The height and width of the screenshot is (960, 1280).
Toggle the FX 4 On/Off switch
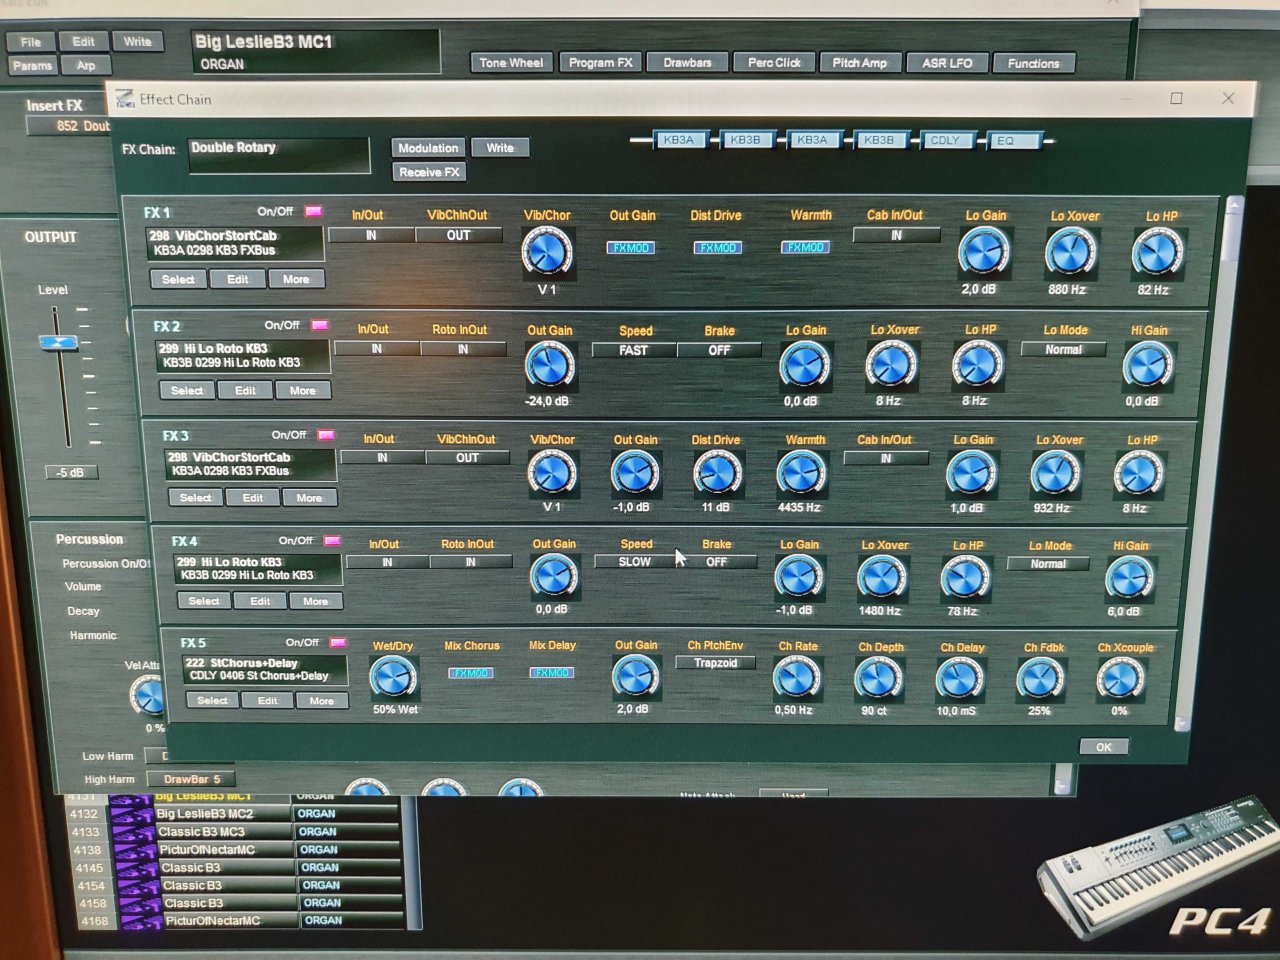[x=332, y=540]
